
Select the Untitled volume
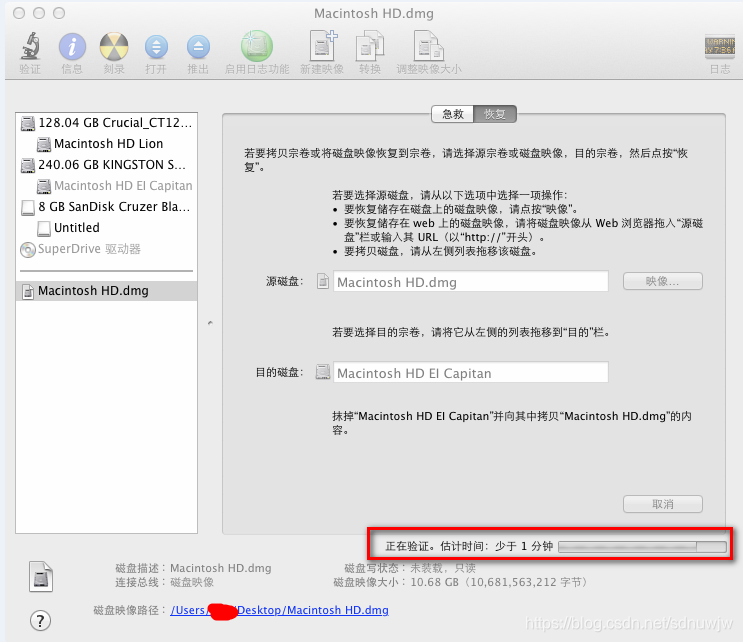[x=107, y=227]
